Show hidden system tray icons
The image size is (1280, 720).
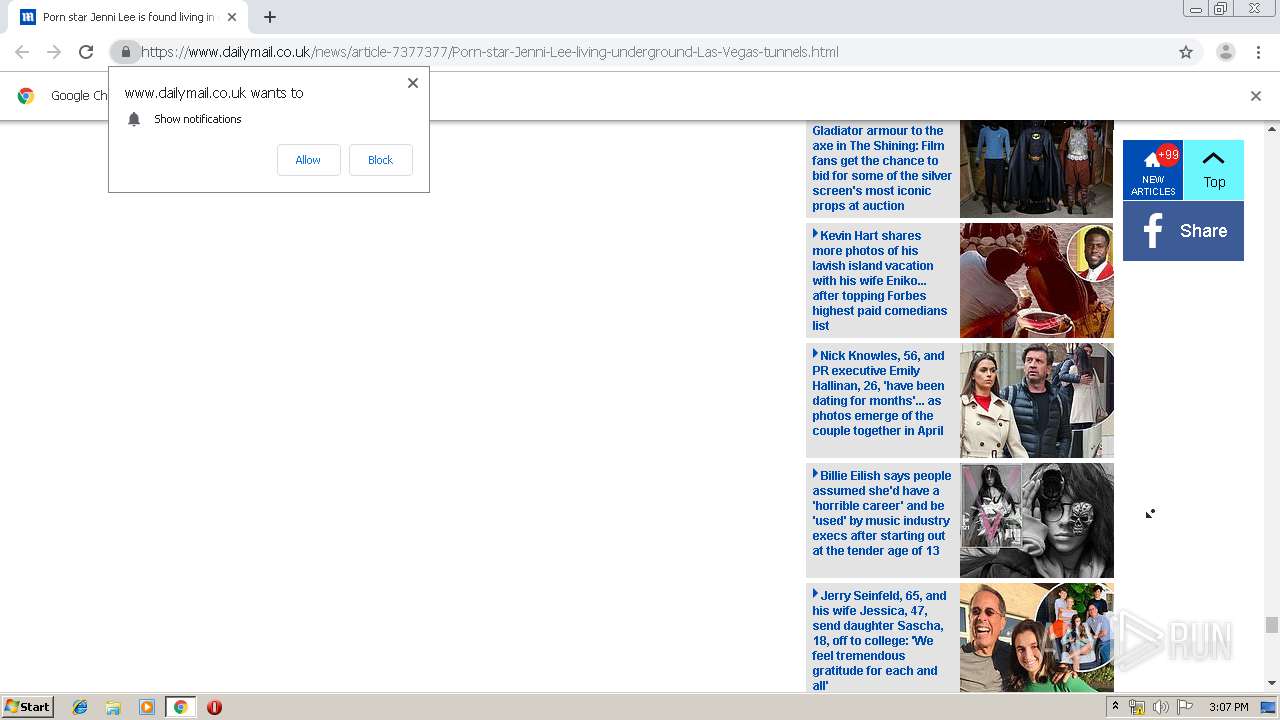1115,707
